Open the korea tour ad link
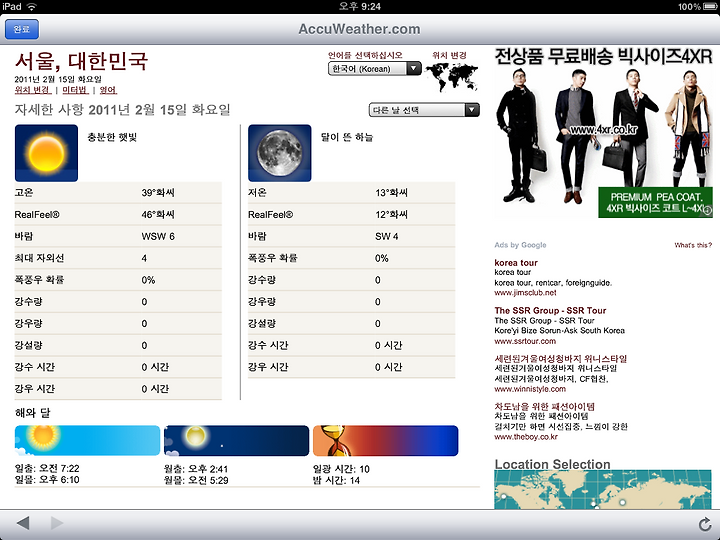720x540 pixels. coord(516,263)
